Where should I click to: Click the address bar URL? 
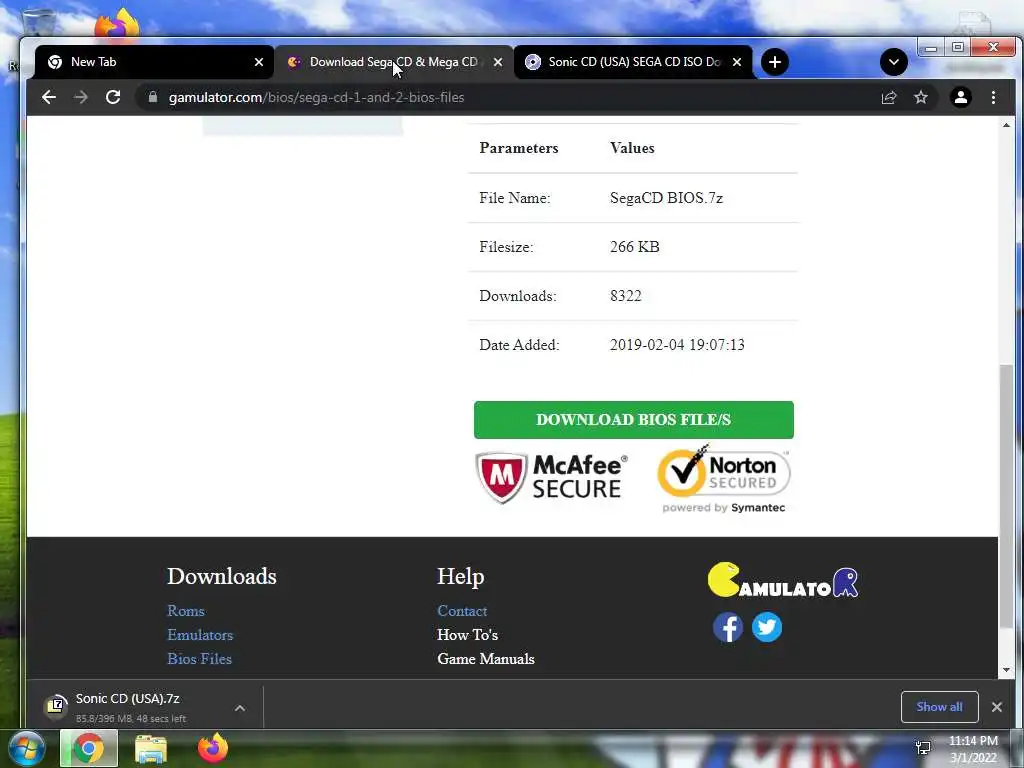click(x=316, y=97)
